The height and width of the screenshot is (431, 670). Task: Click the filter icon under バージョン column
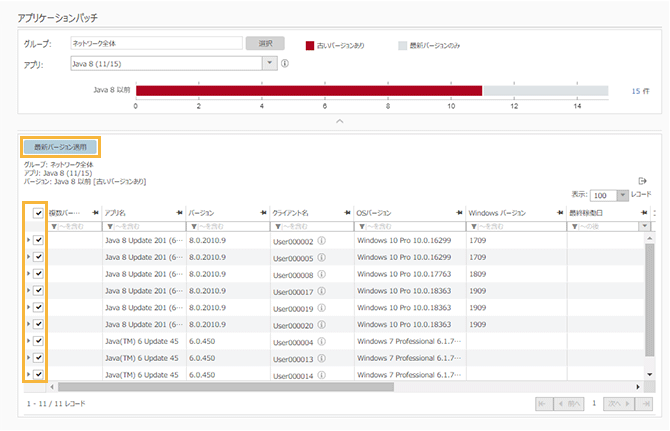(193, 226)
